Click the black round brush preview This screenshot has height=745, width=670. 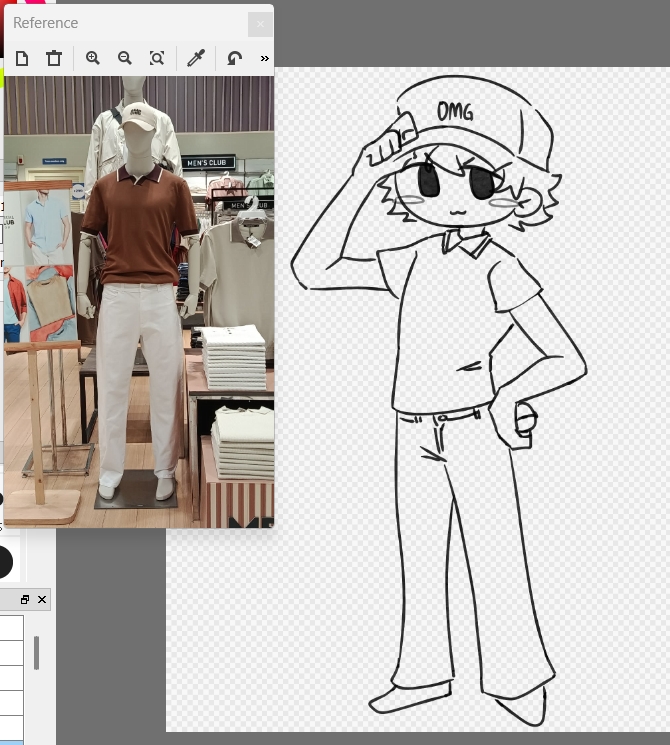pos(3,562)
